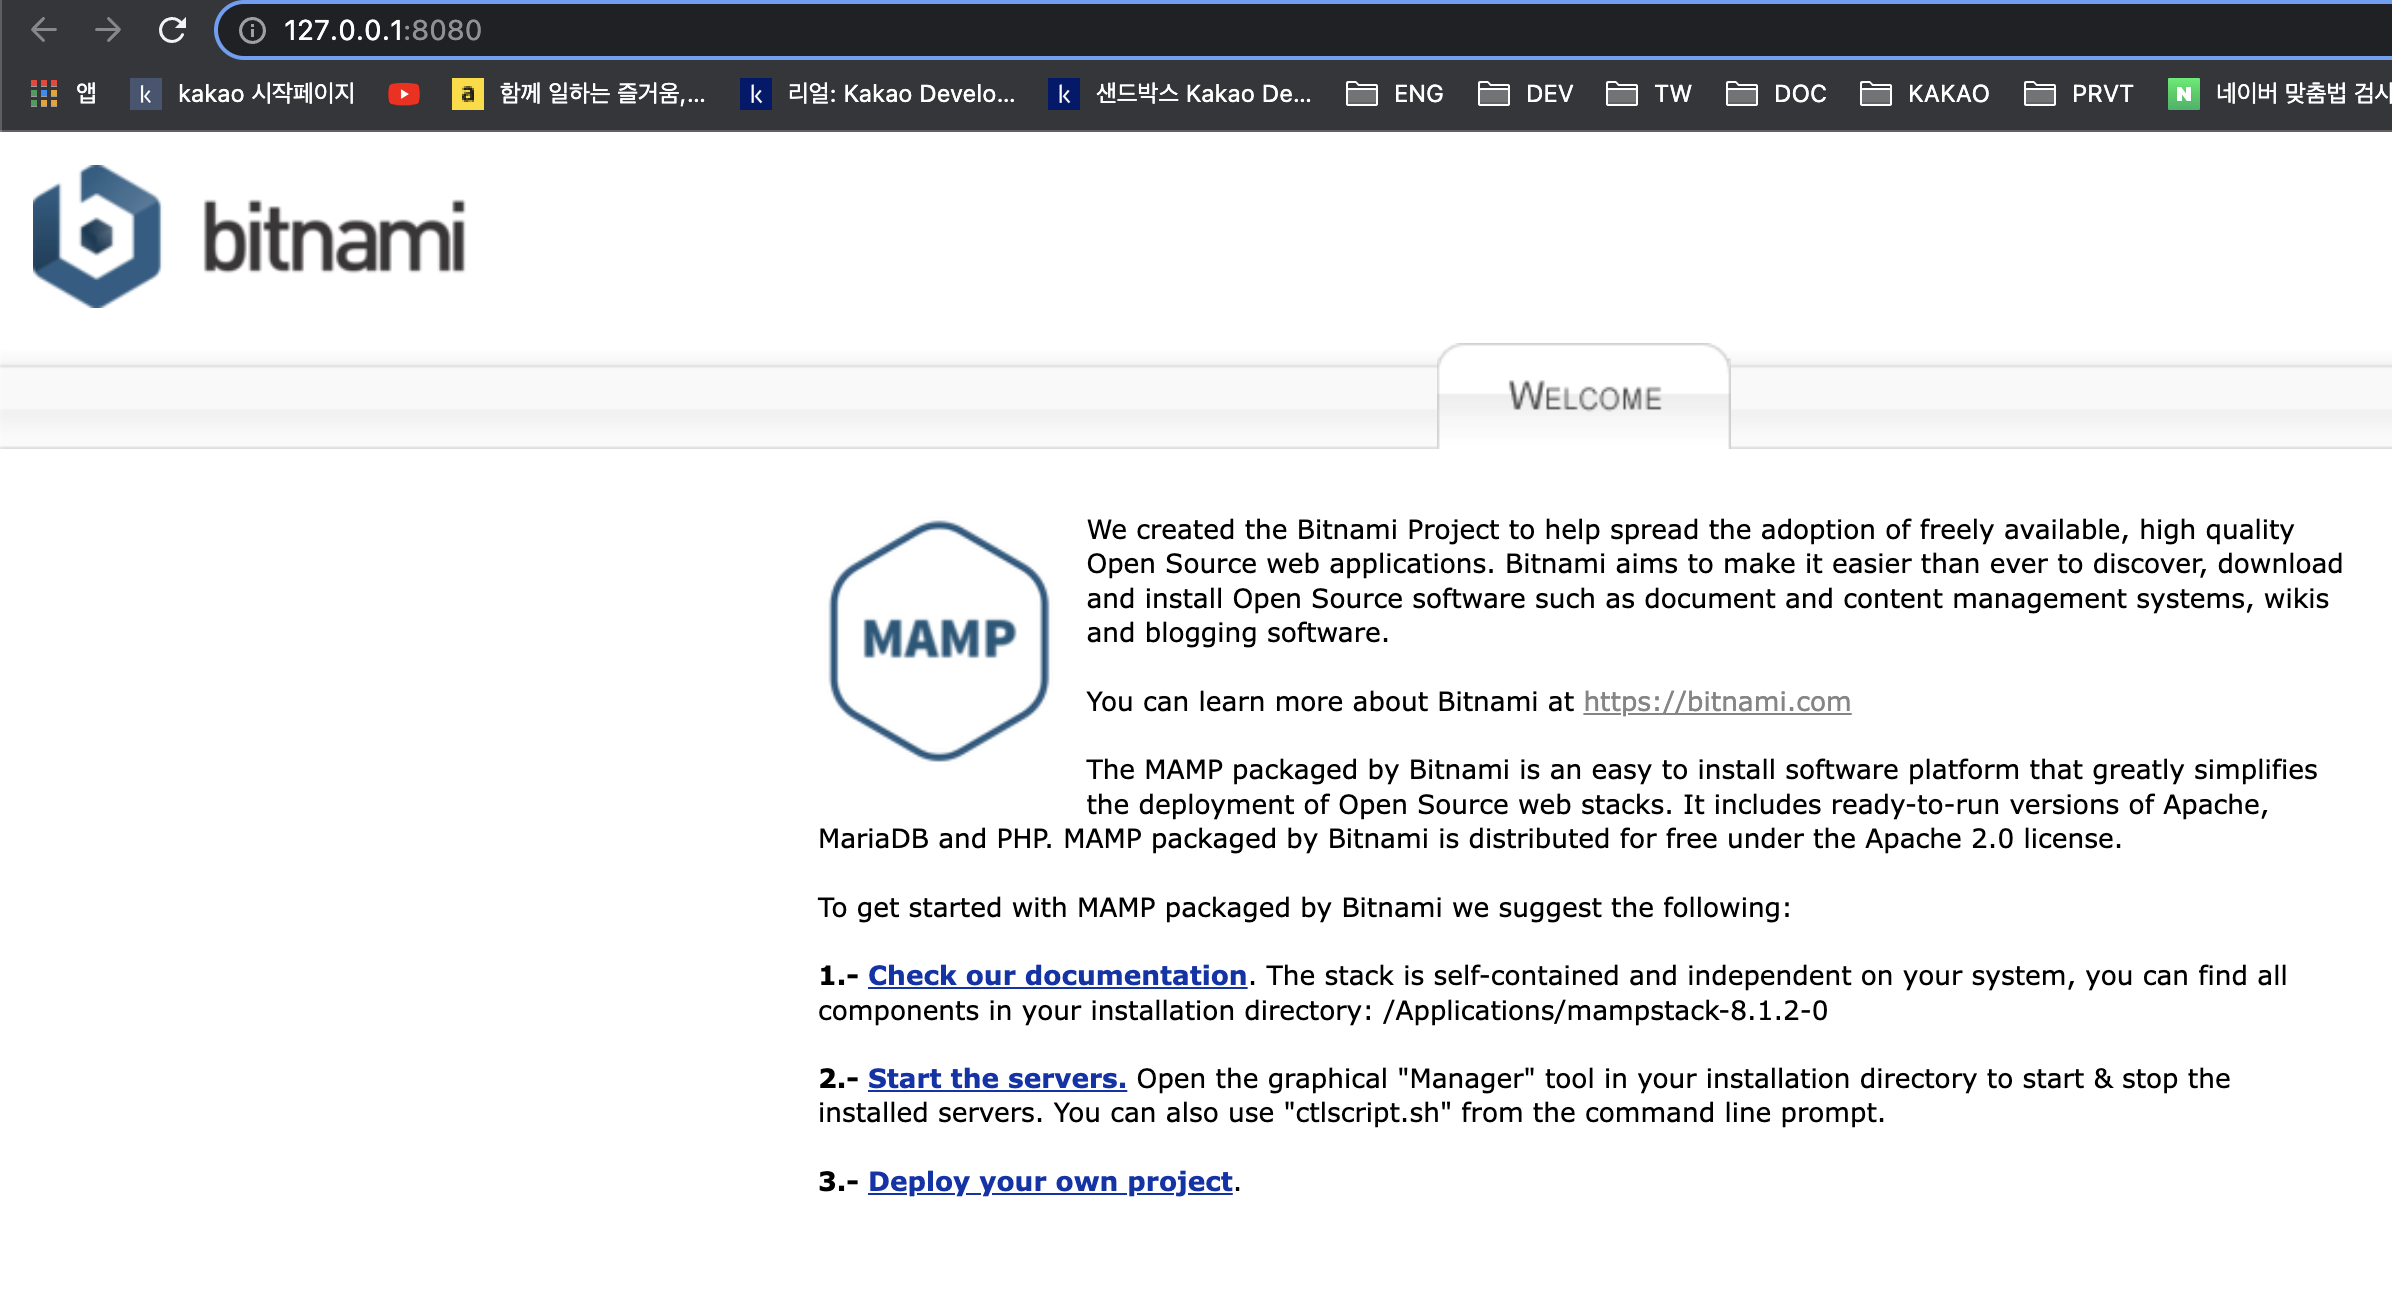Click 'Apache 2.0 license' text
Screen dimensions: 2392x1298
coord(1990,839)
